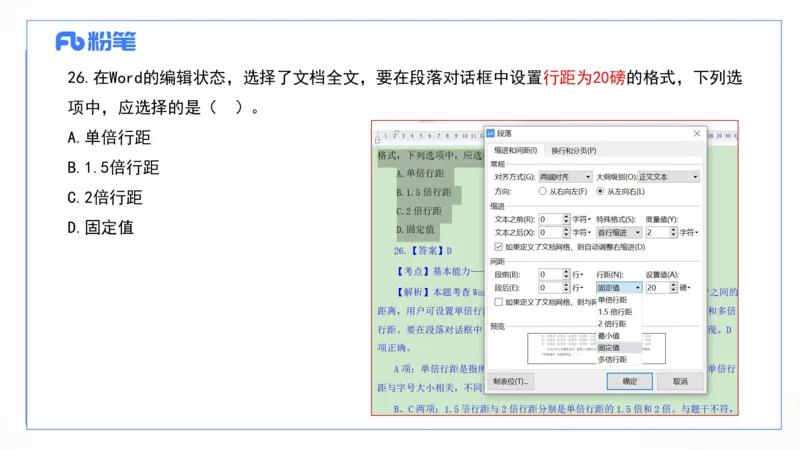Open the 文本之后 字符 unit dropdown

click(582, 233)
